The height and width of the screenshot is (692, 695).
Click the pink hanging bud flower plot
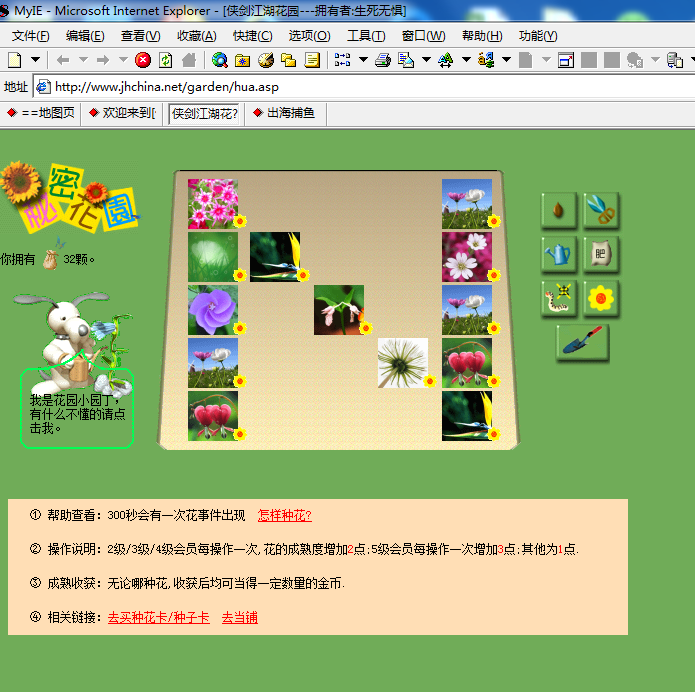click(x=339, y=310)
